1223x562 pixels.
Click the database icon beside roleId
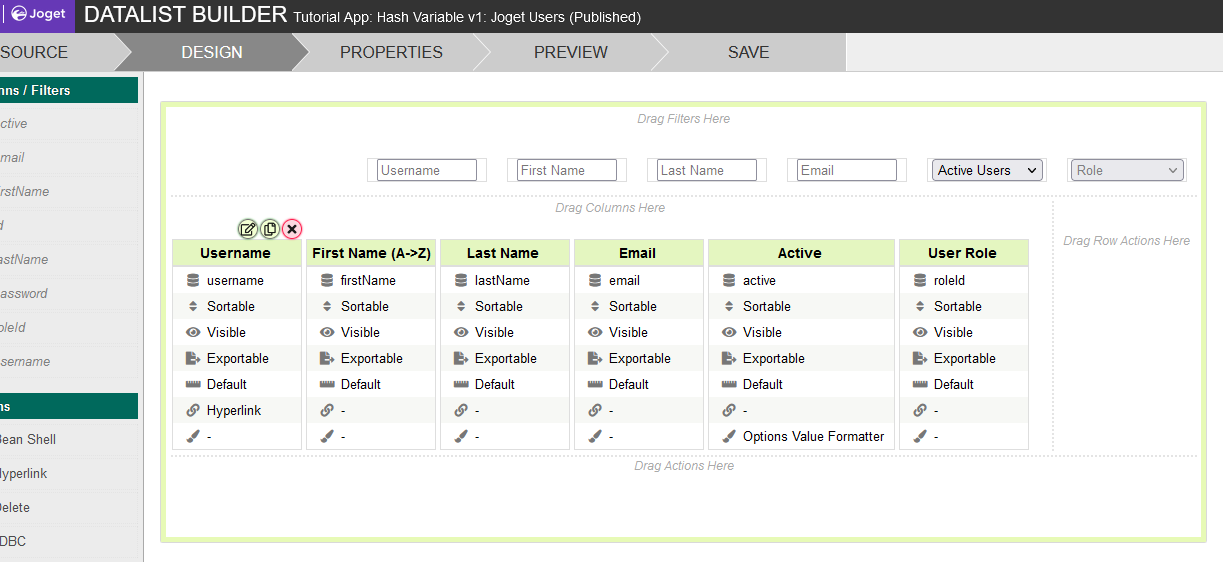920,281
